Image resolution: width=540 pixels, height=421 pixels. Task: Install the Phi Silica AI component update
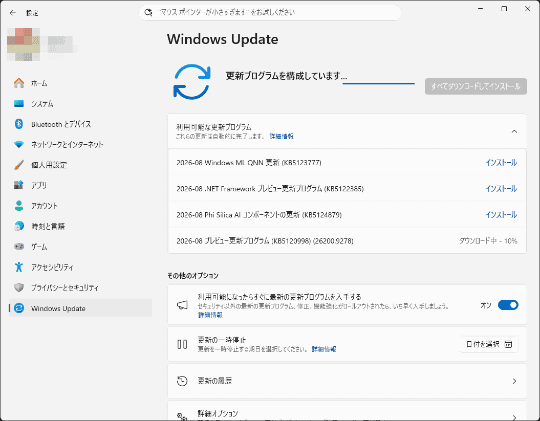point(501,215)
